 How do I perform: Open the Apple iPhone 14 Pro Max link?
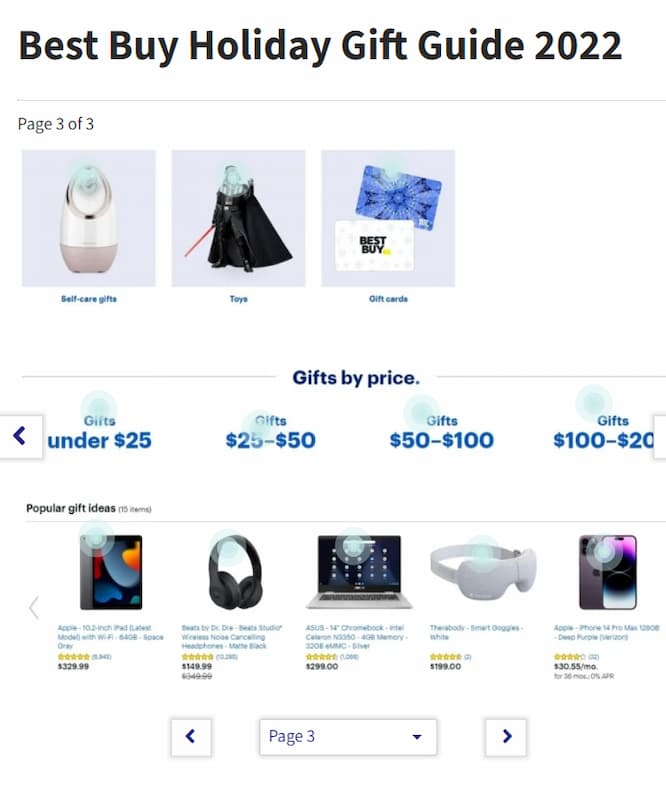pyautogui.click(x=606, y=632)
